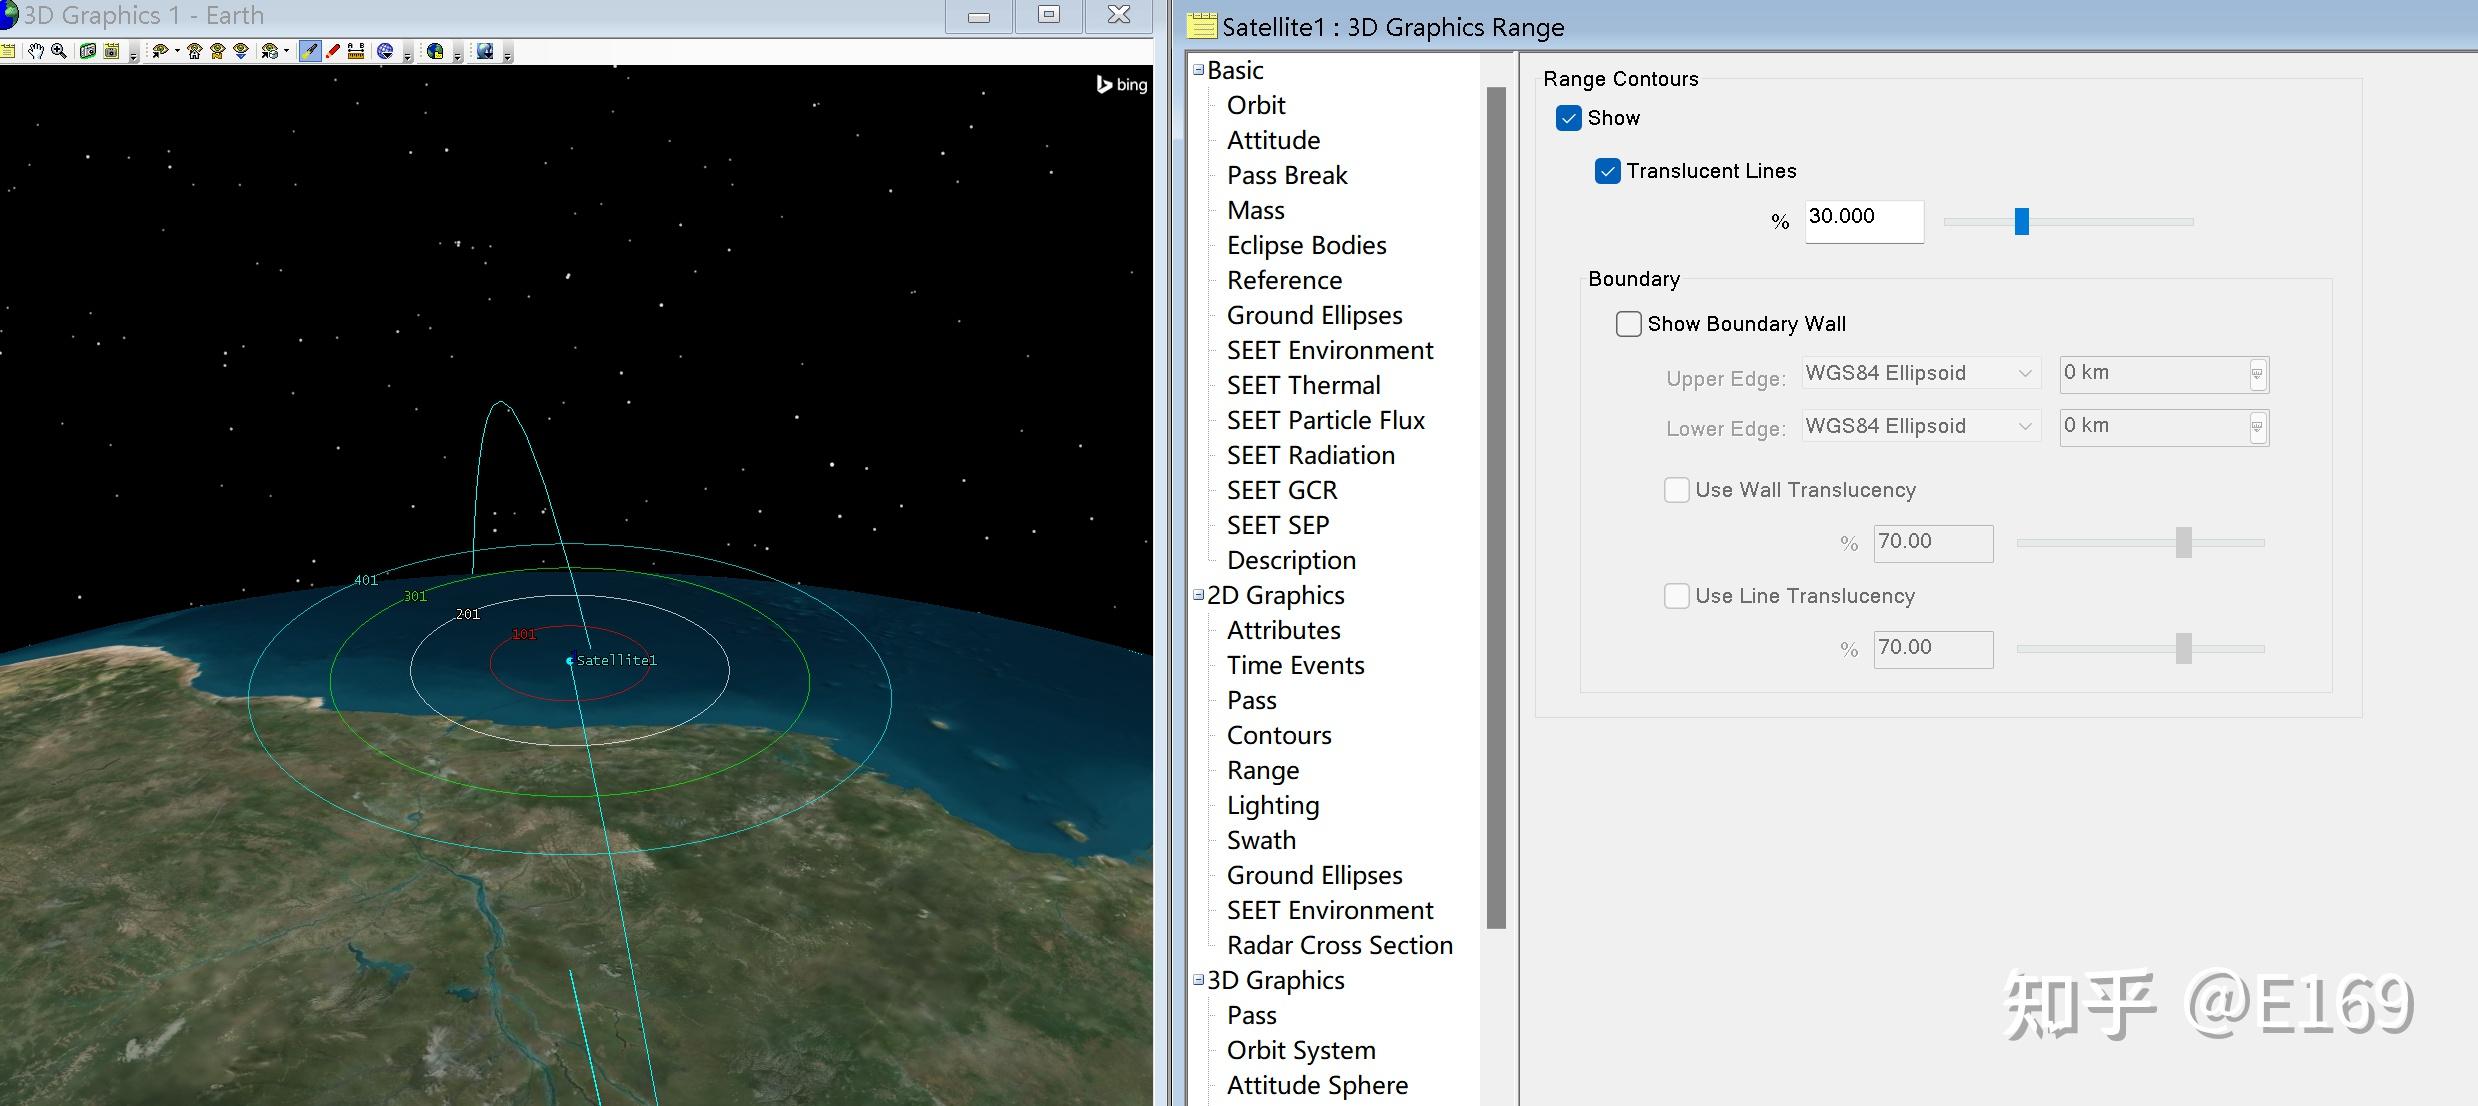Go to the Attitude Sphere page

(x=1316, y=1085)
